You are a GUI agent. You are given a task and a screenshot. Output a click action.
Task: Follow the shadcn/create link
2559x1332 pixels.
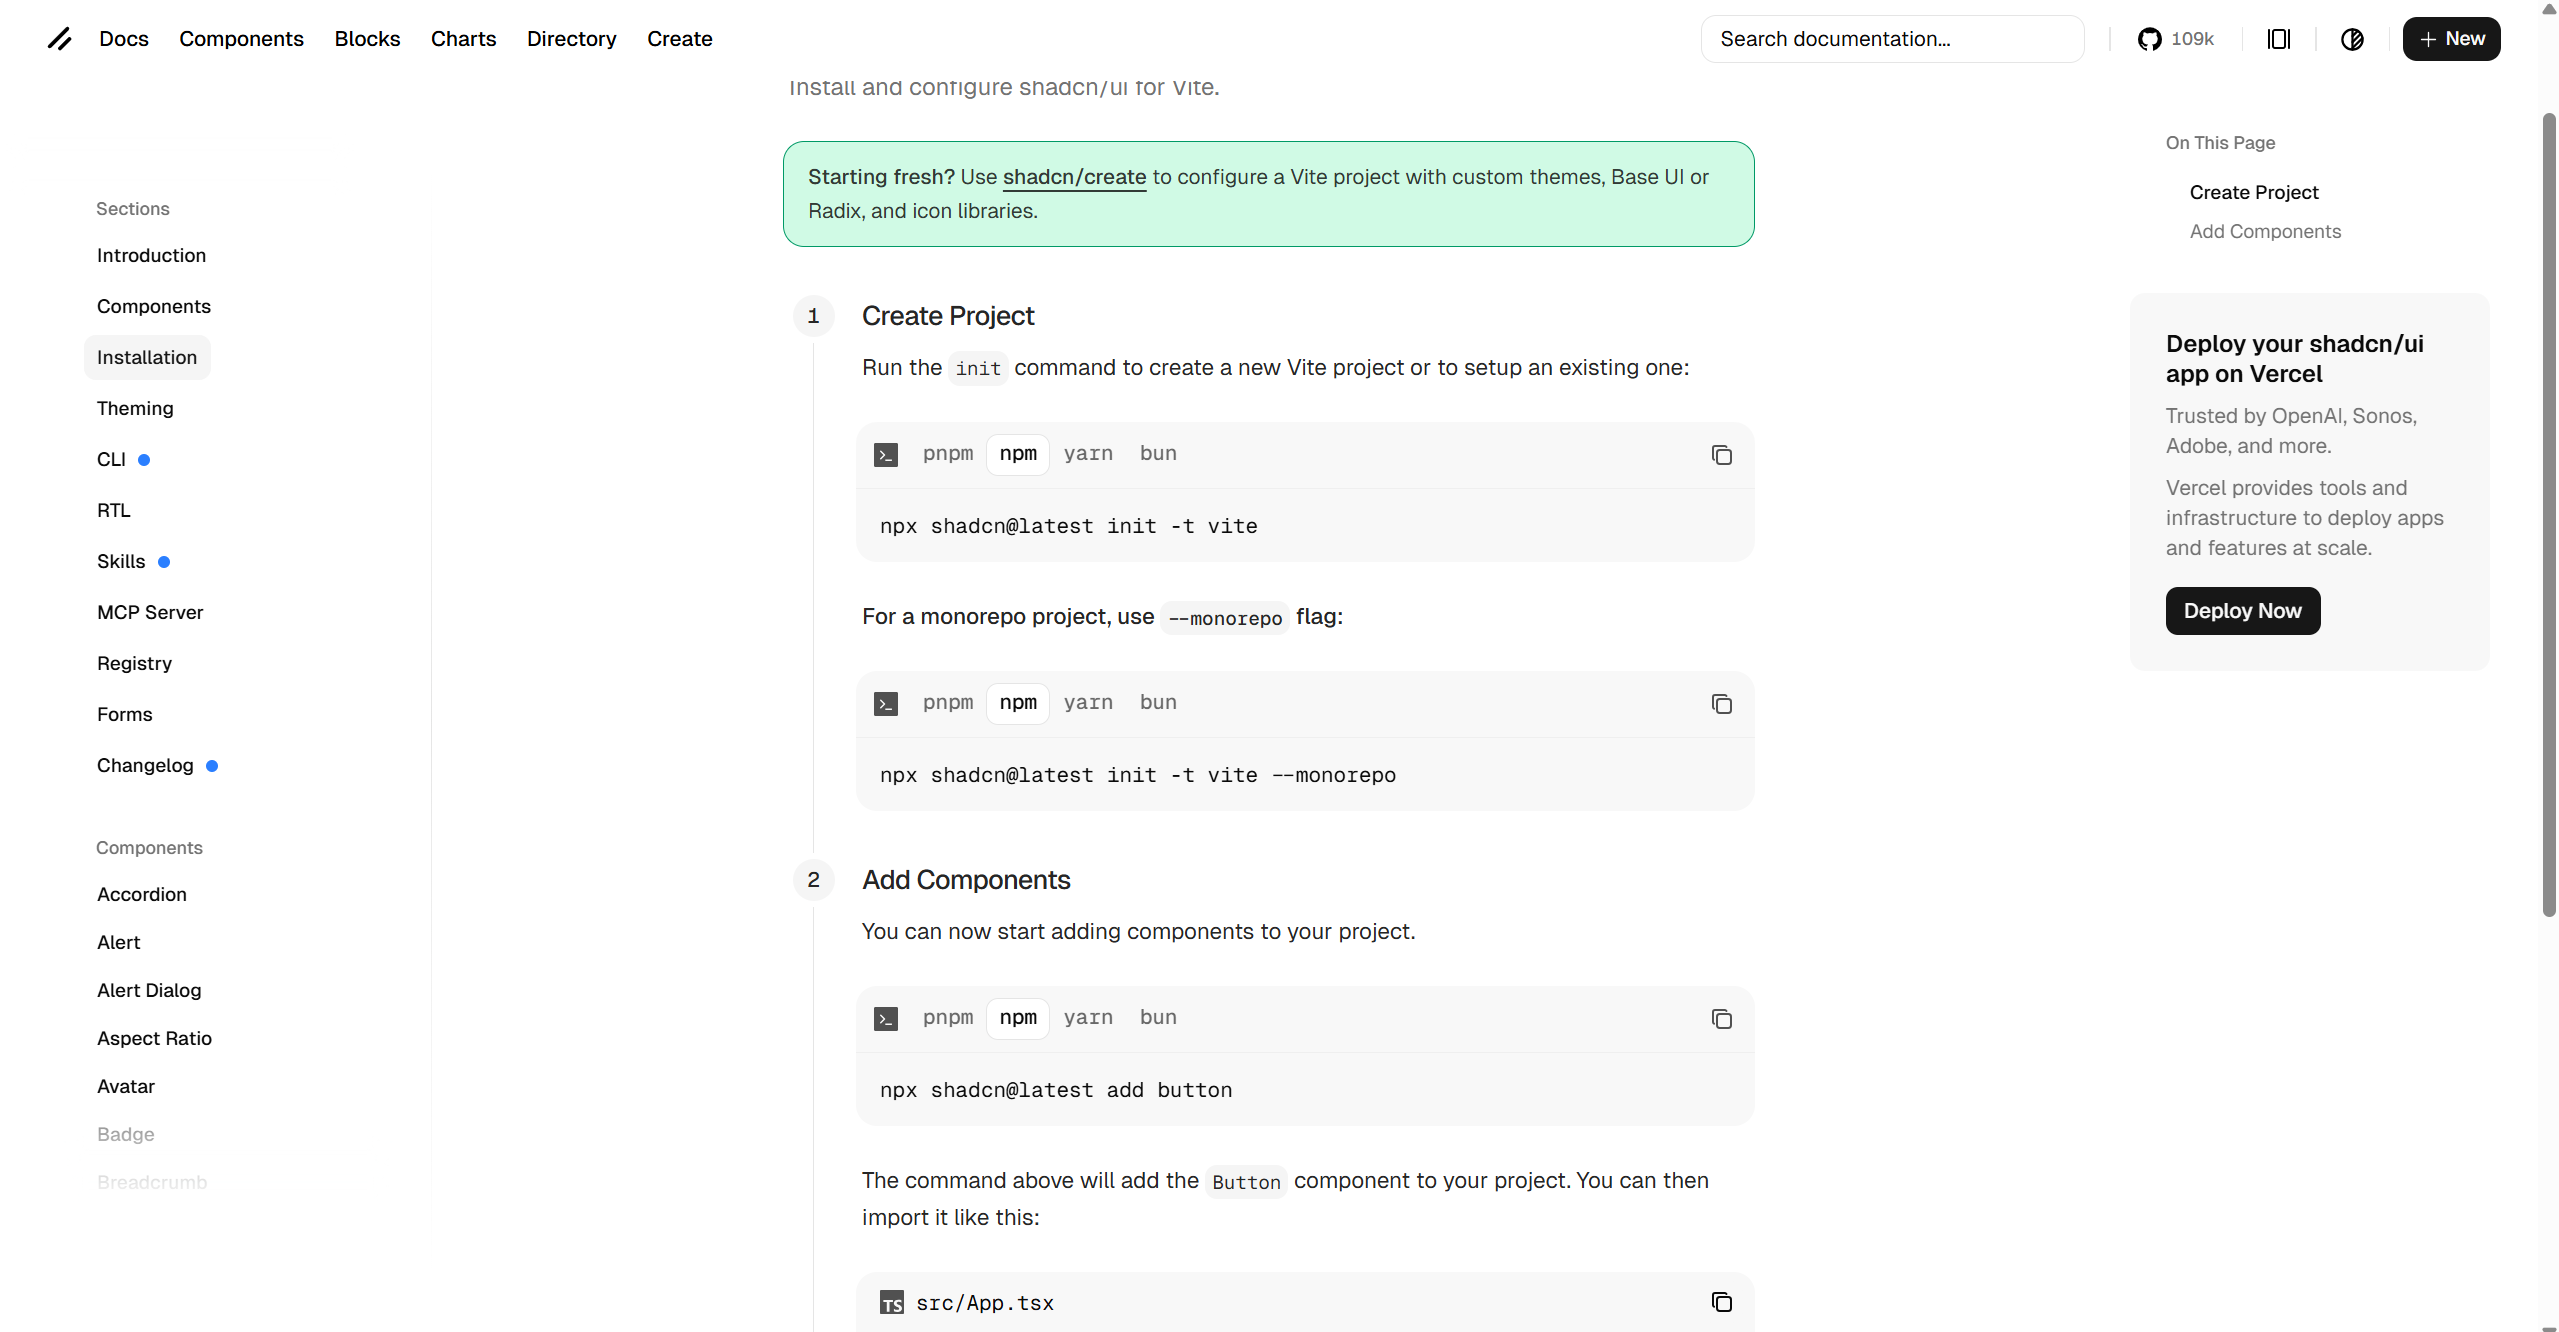[x=1074, y=177]
